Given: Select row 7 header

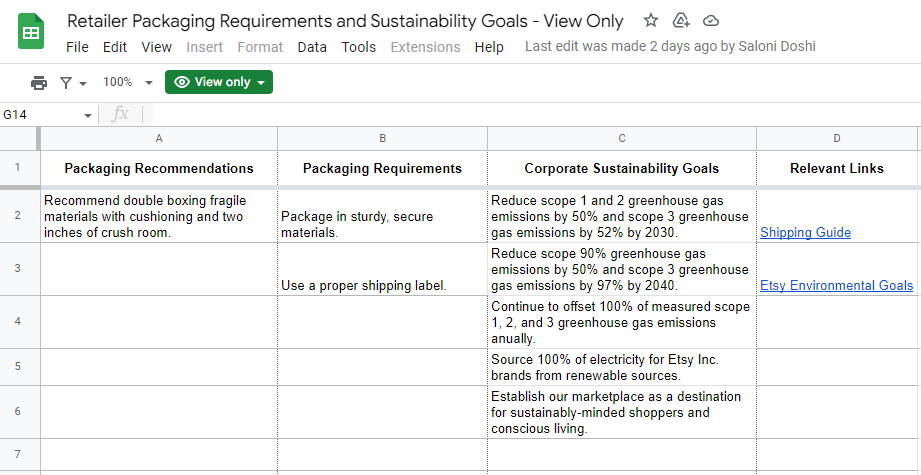Looking at the screenshot, I should tap(18, 454).
